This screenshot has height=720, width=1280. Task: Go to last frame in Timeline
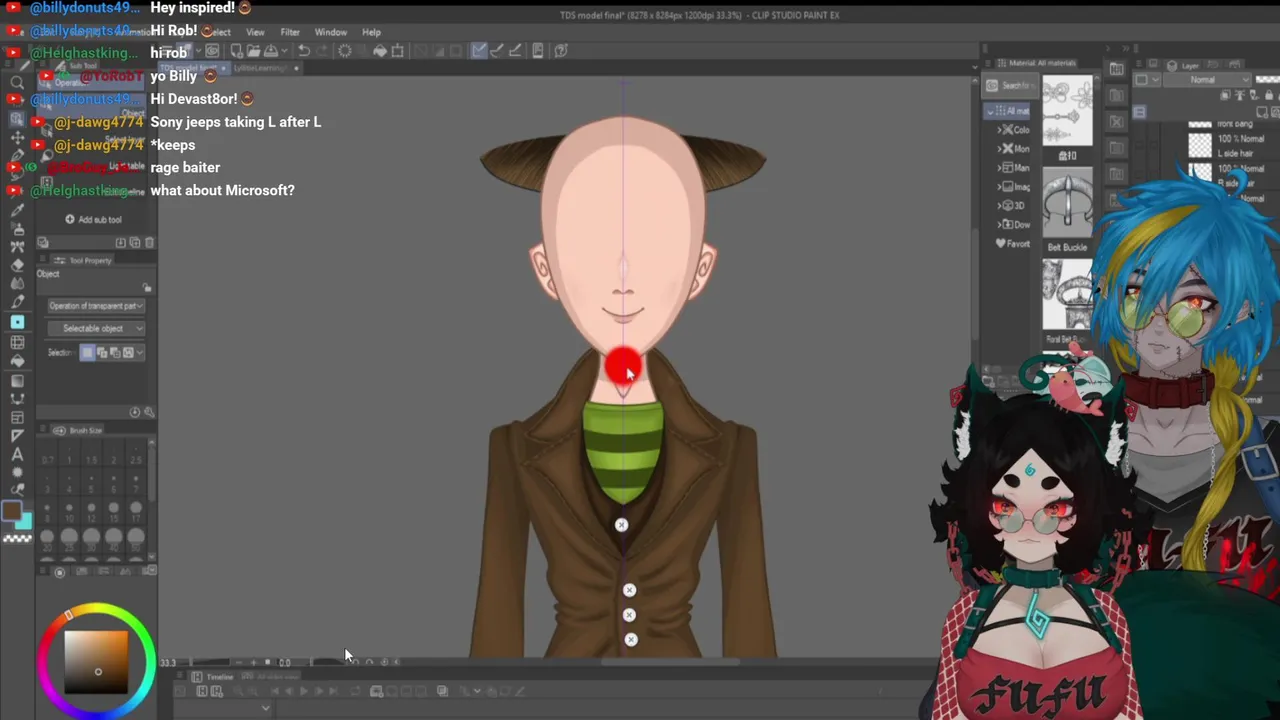point(332,691)
